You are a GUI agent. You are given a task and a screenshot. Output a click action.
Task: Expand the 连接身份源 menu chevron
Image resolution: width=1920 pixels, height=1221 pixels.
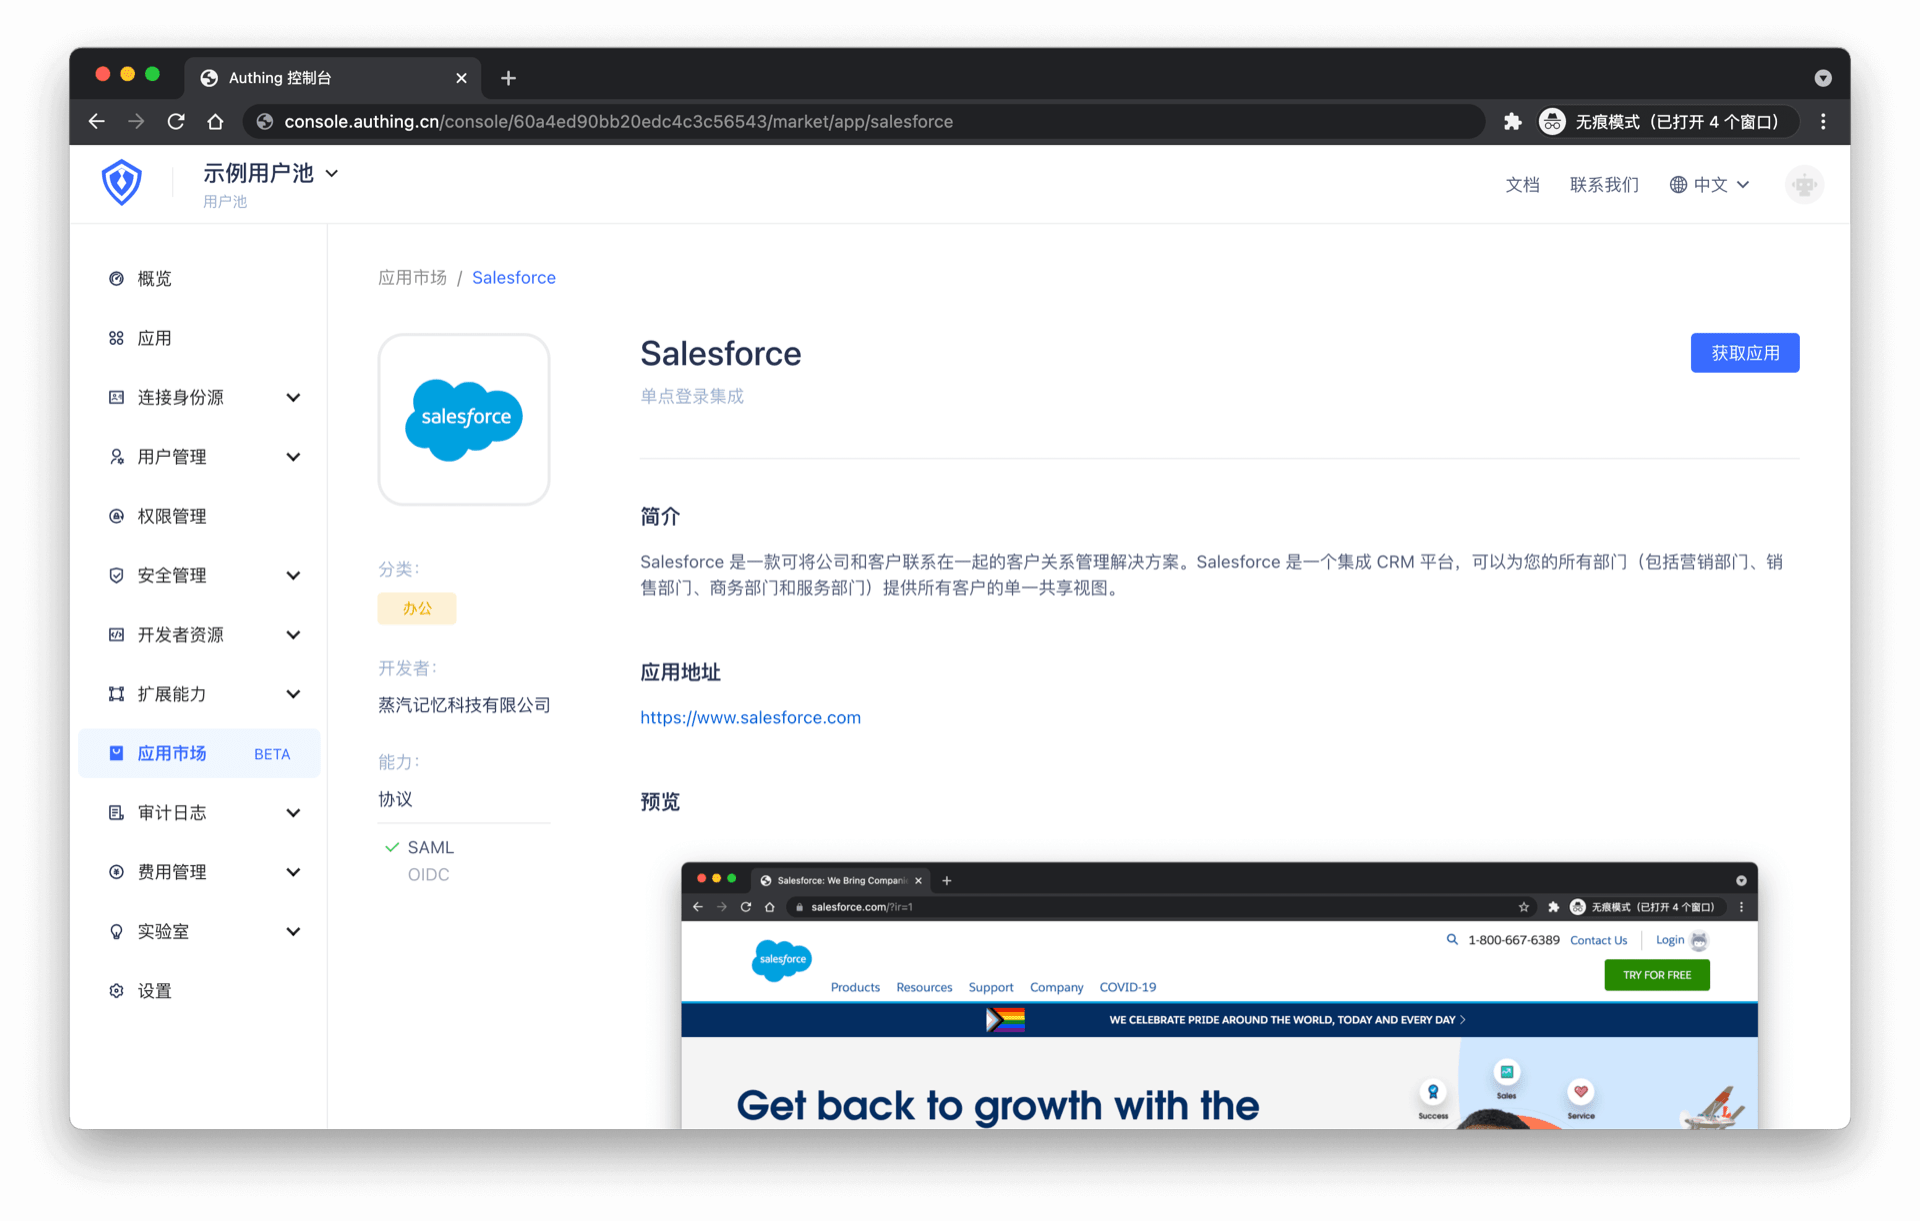293,398
